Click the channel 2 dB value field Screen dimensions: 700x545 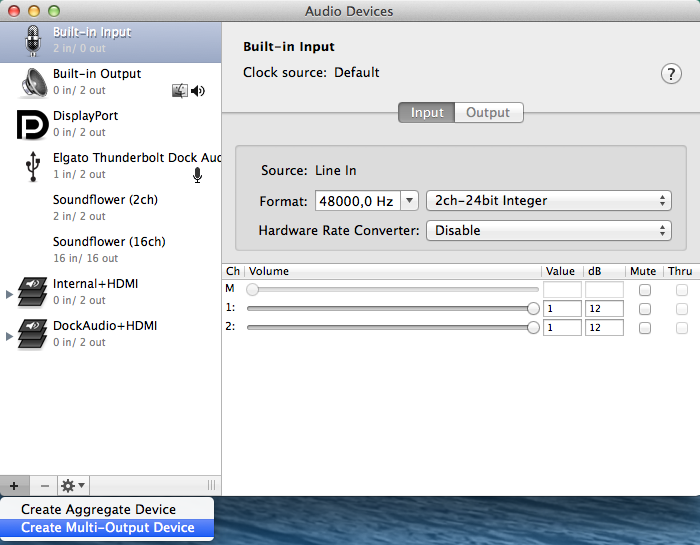point(604,328)
